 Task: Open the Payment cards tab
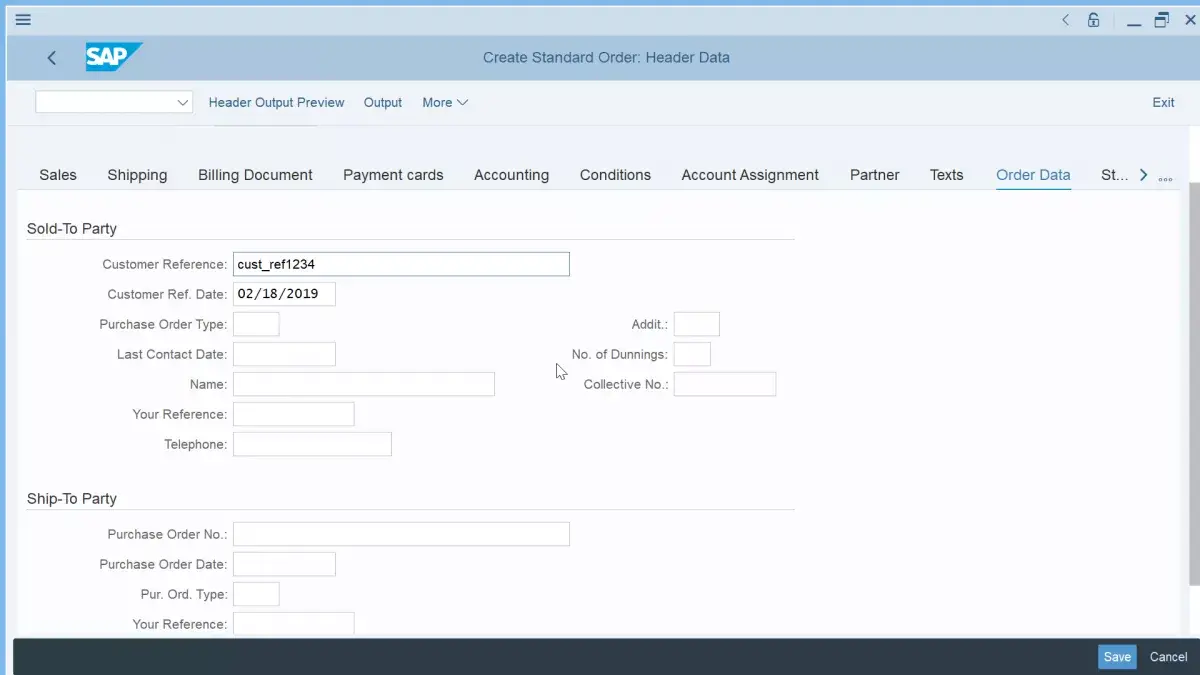tap(393, 174)
